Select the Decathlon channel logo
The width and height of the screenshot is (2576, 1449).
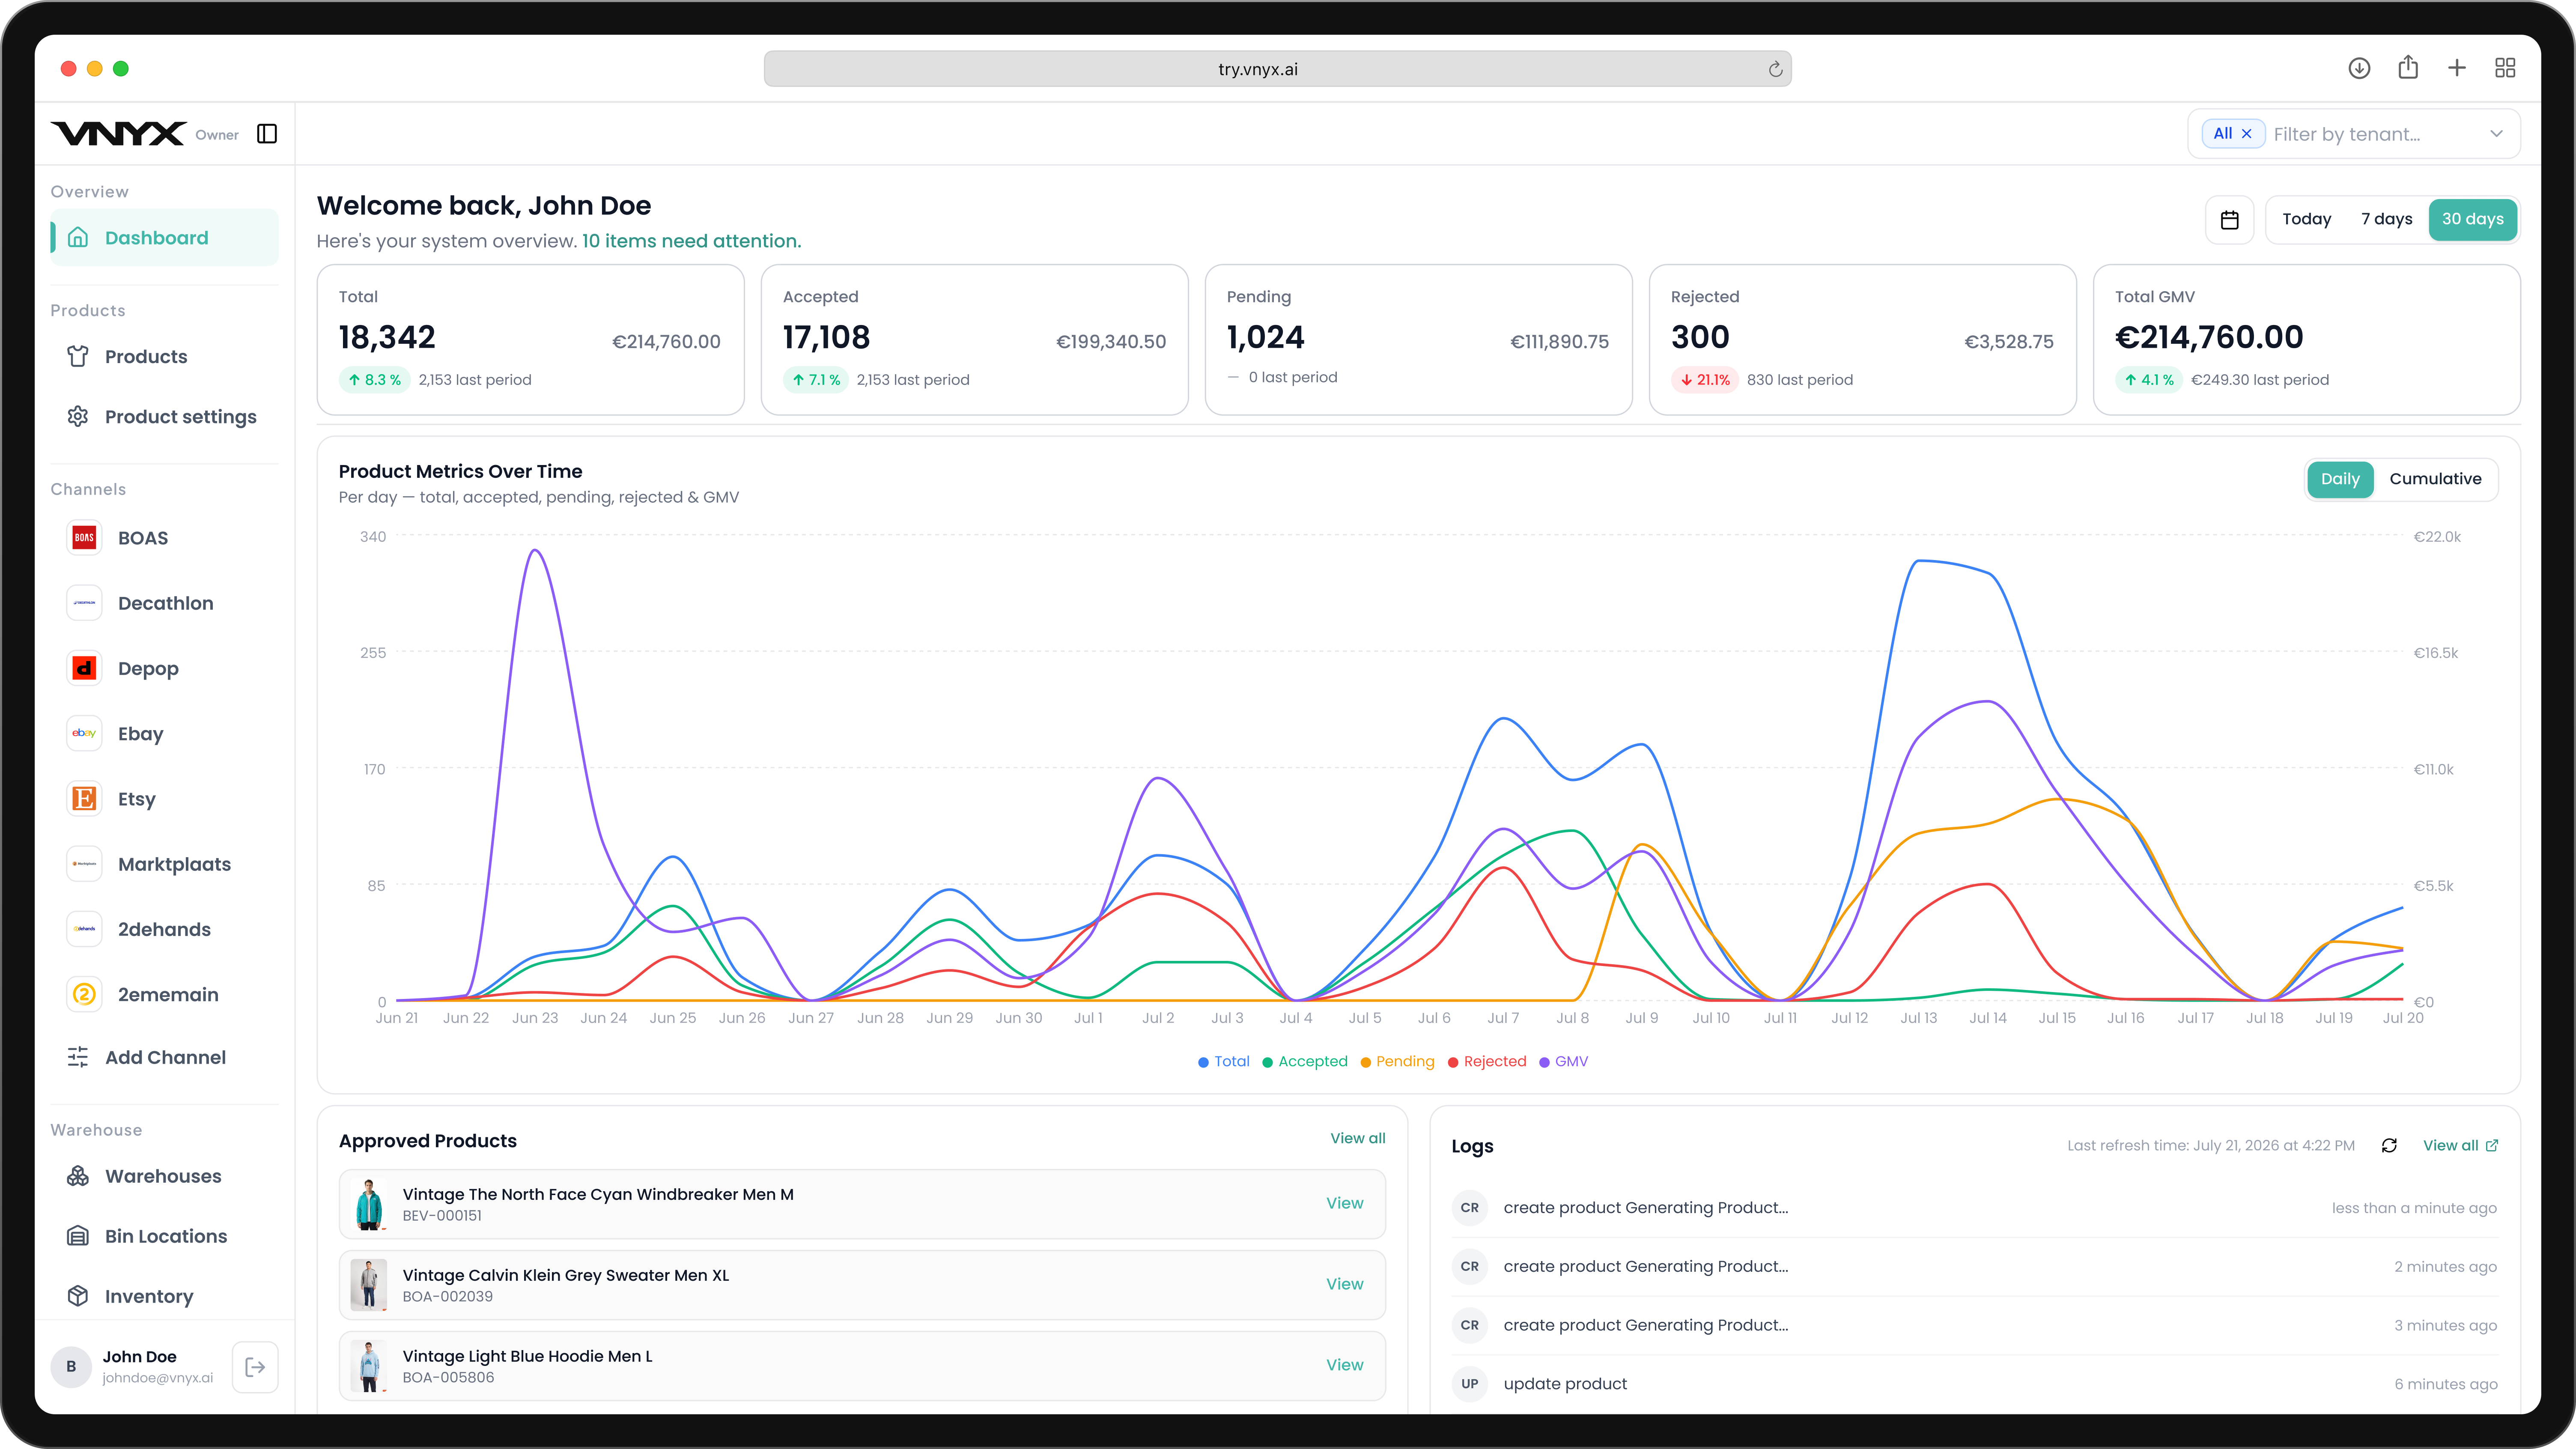coord(84,603)
